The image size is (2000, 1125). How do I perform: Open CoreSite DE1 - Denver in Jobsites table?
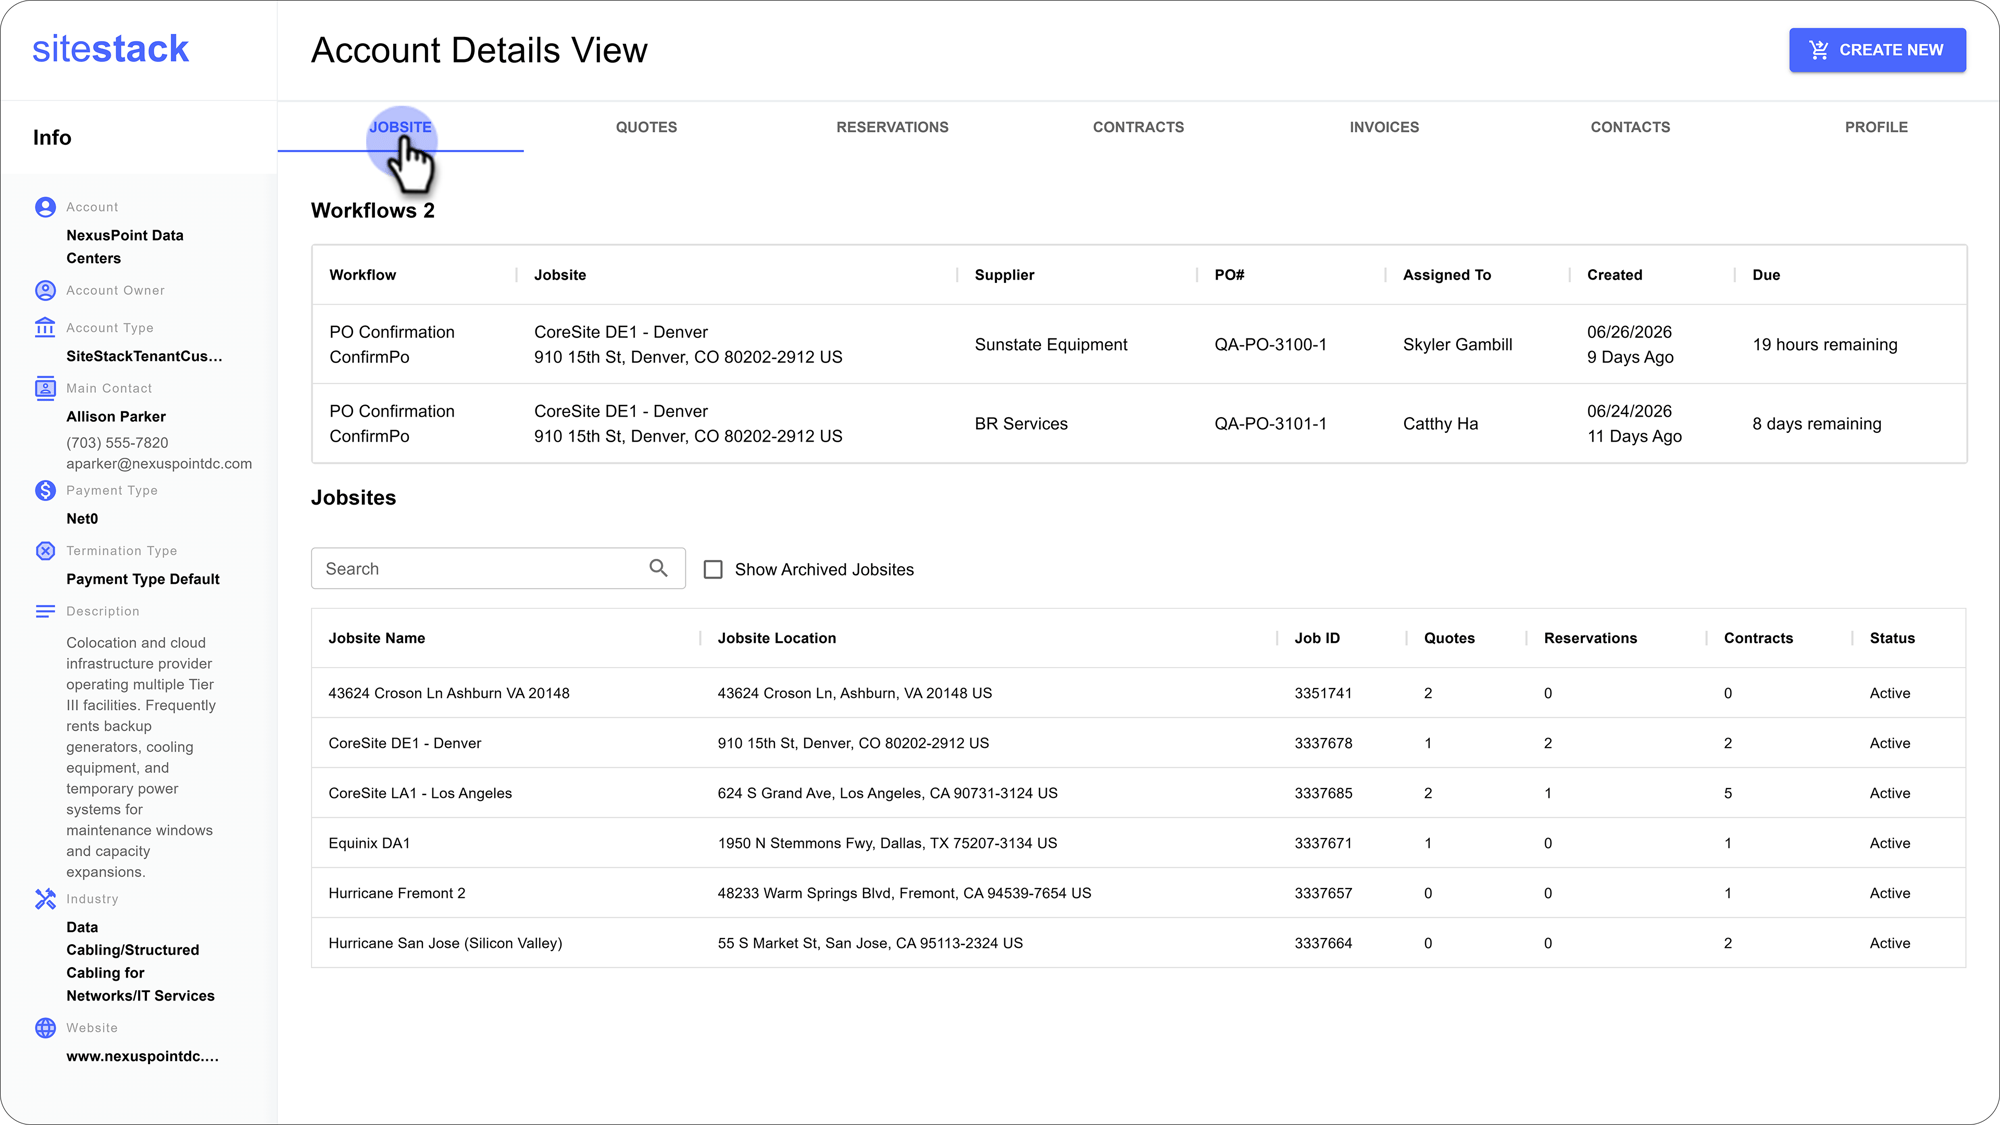[x=1138, y=743]
